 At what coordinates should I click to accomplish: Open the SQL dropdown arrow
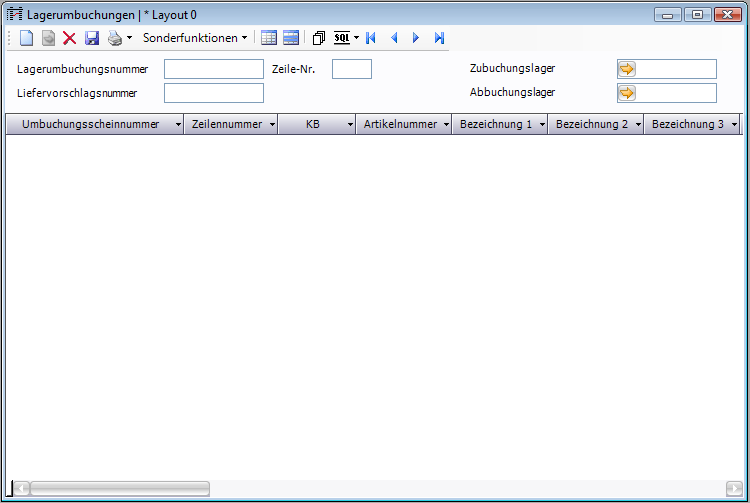tap(356, 38)
